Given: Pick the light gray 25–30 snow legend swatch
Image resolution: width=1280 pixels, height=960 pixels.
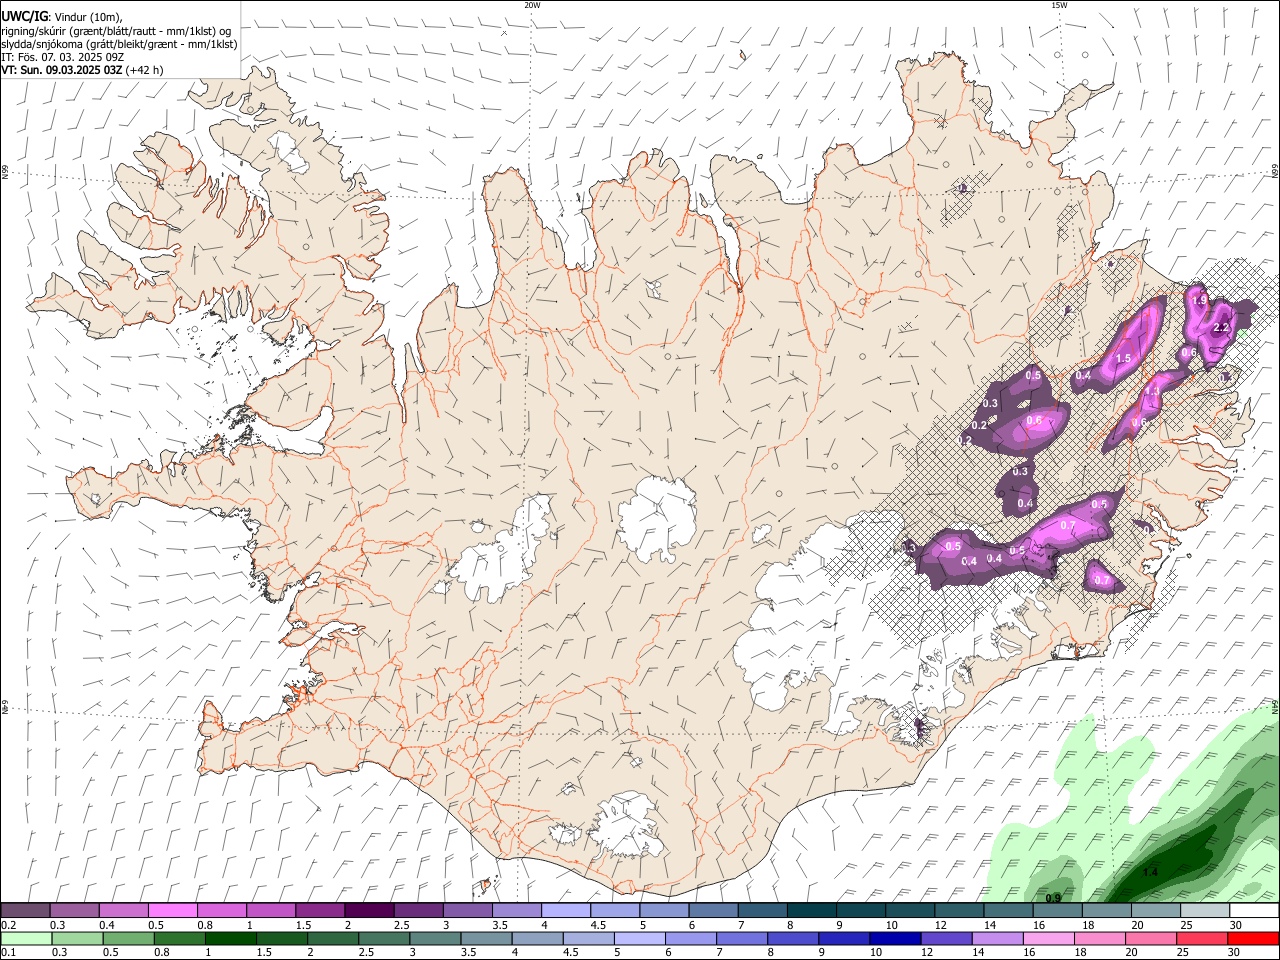Looking at the screenshot, I should point(1204,911).
